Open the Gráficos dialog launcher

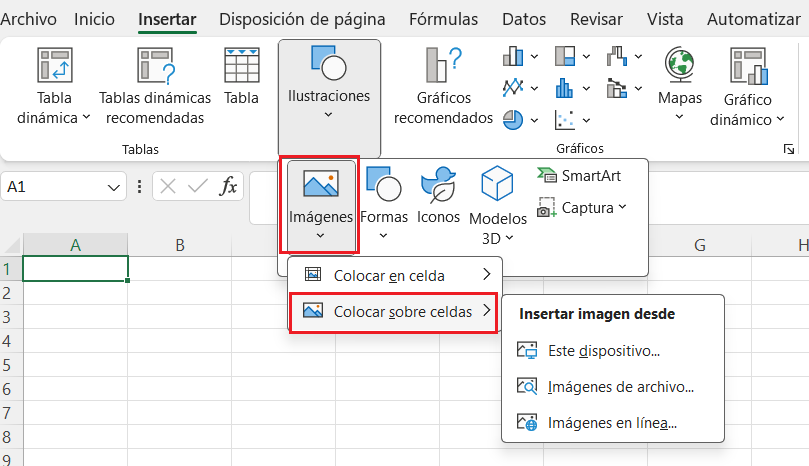click(x=789, y=149)
